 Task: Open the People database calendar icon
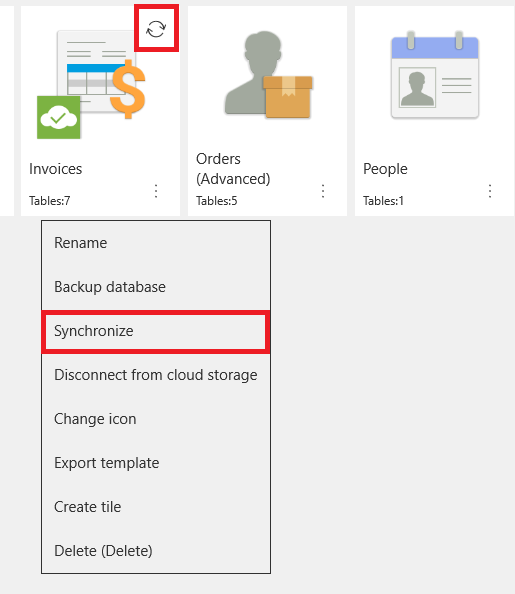click(x=435, y=75)
